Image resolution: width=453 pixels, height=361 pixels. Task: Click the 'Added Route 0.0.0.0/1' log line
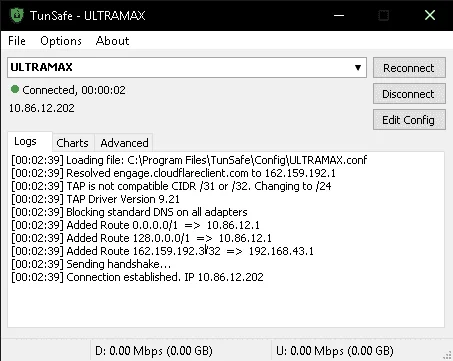pyautogui.click(x=135, y=225)
